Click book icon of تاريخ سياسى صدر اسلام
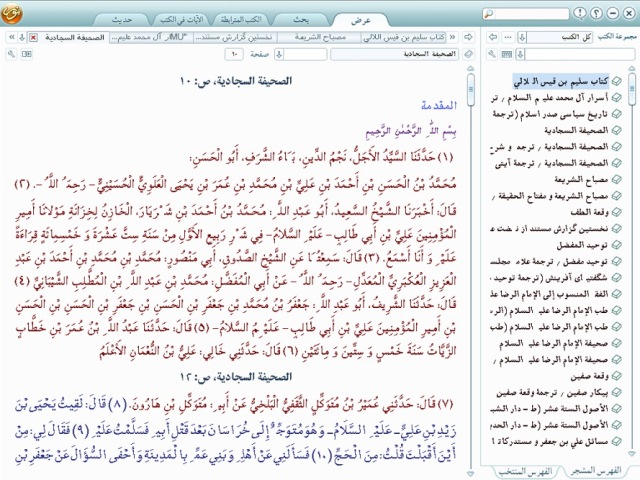 617,114
